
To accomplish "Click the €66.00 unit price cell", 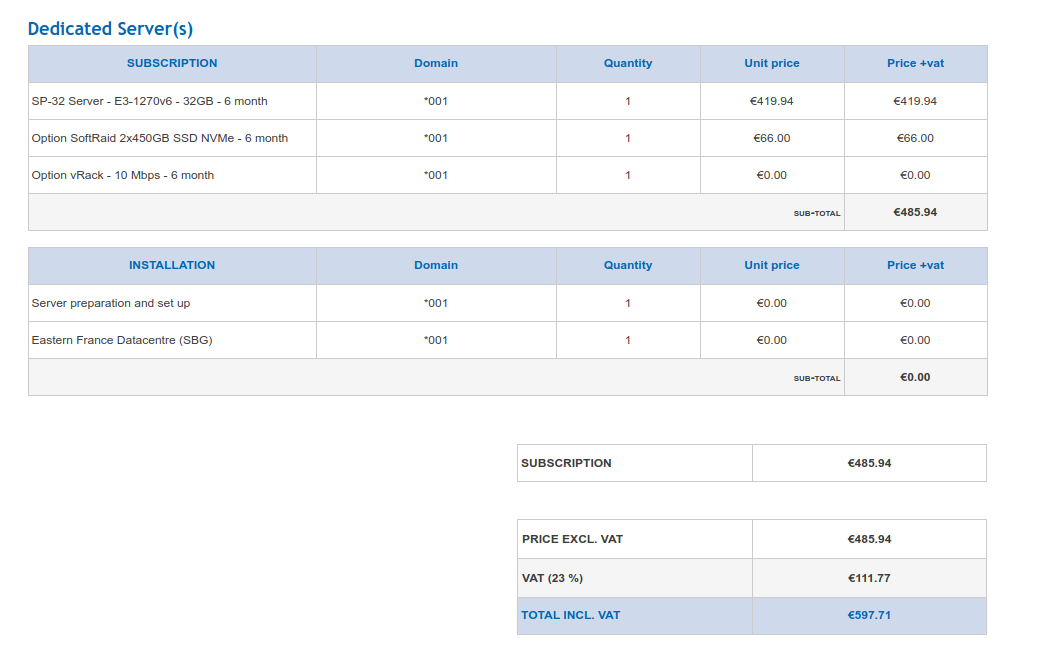I will tap(772, 139).
